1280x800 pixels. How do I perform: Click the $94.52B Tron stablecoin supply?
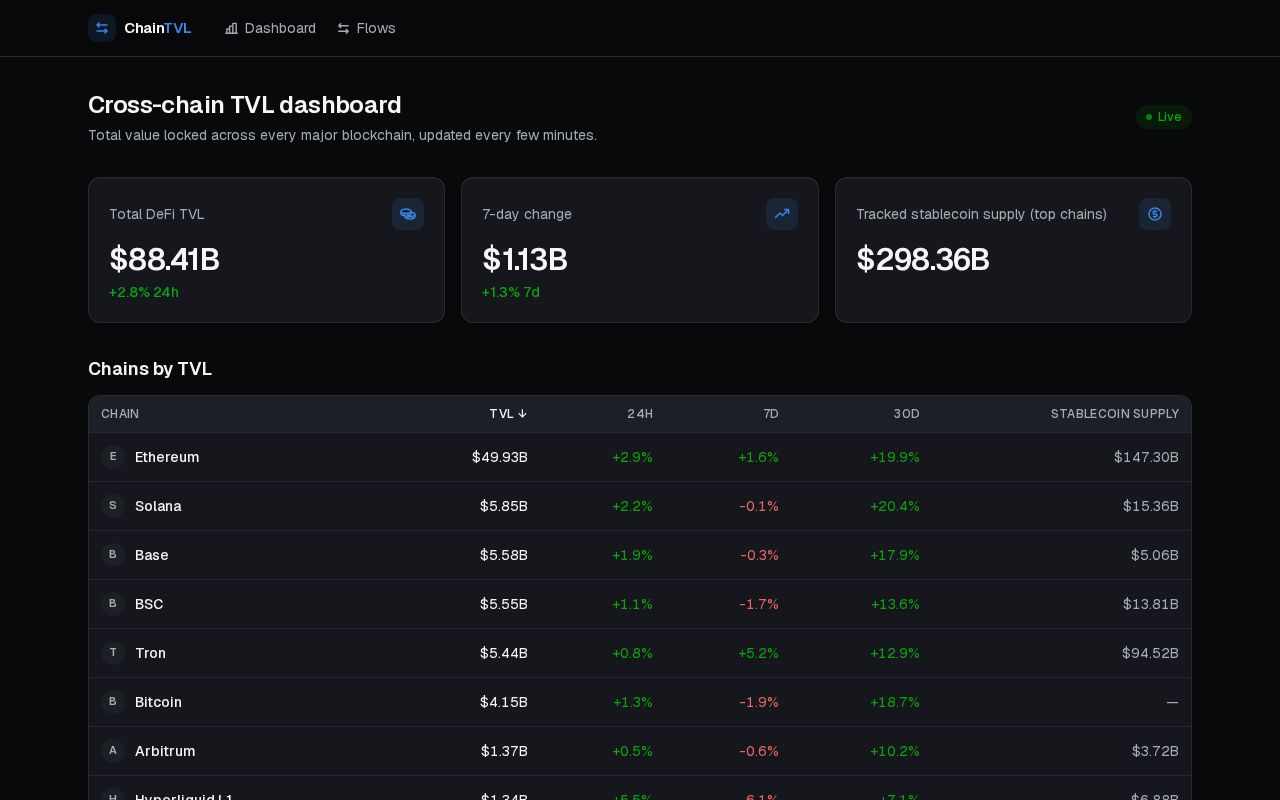tap(1150, 653)
